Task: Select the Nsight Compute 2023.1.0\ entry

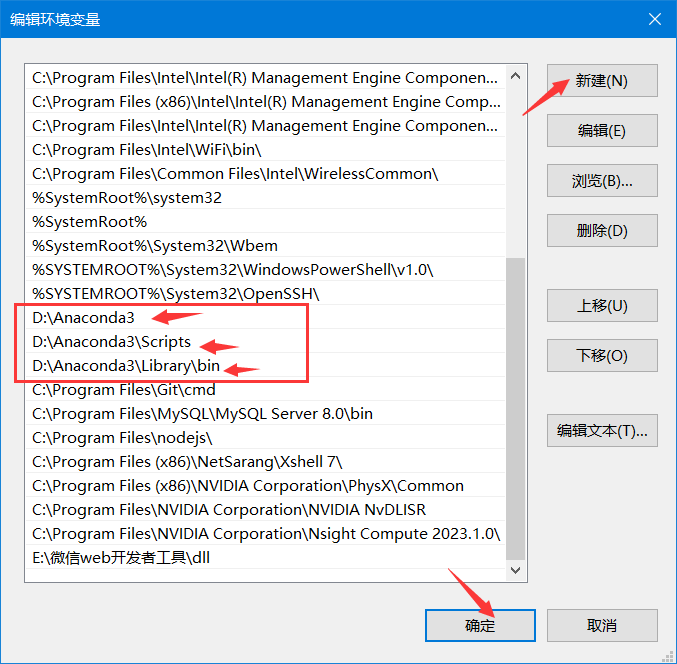Action: pyautogui.click(x=265, y=534)
